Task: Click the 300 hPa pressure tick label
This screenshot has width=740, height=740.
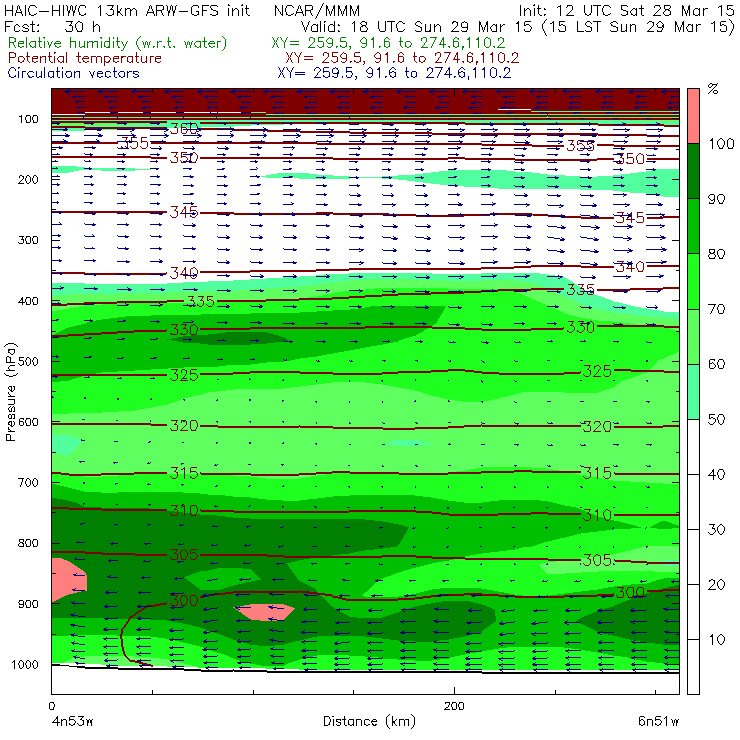Action: (28, 240)
